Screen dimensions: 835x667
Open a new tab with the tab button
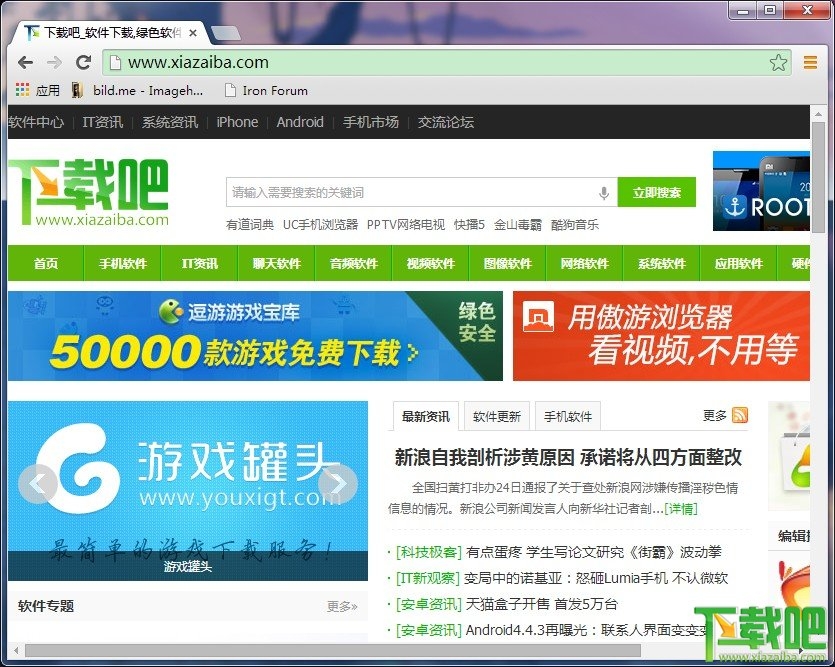(226, 34)
